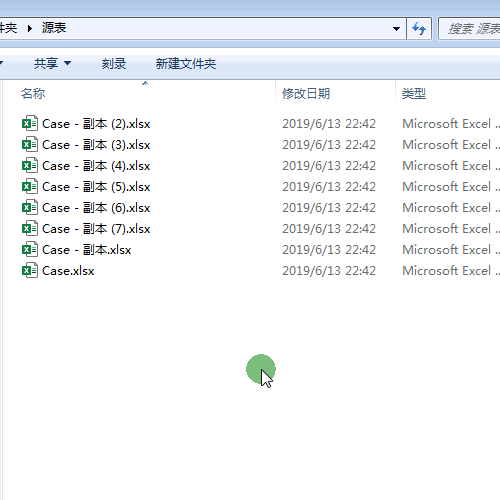
Task: Click the Excel icon of Case - 副本 (7).xlsx
Action: point(30,229)
